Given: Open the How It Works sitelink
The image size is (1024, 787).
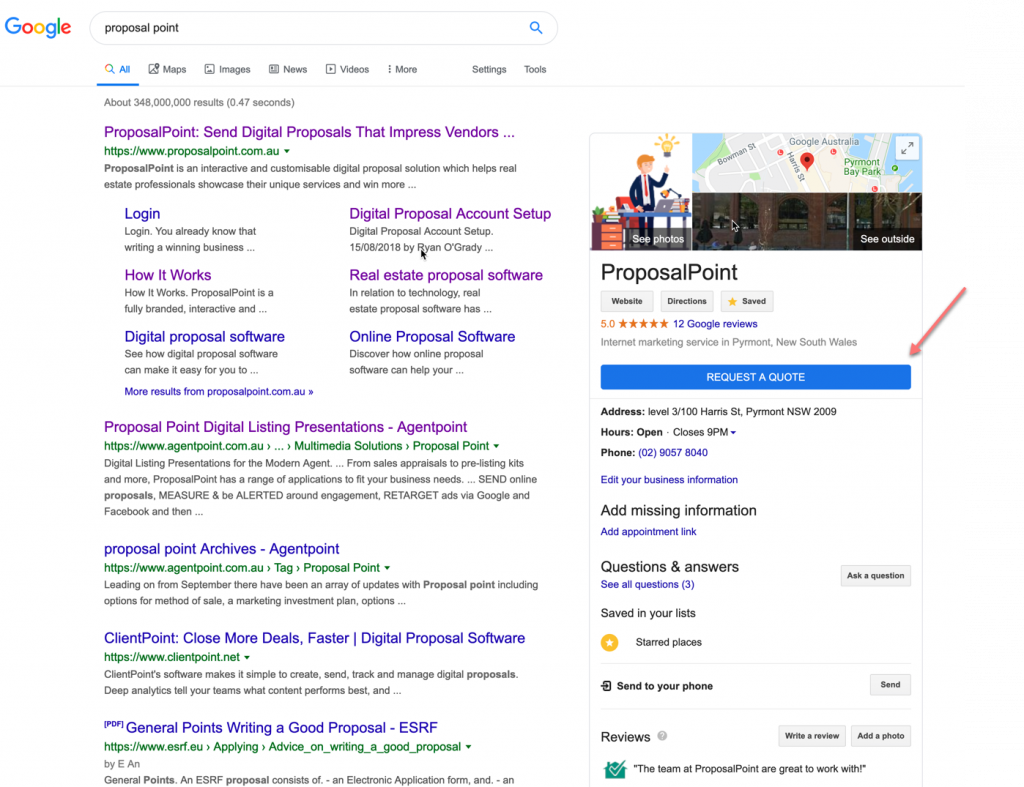Looking at the screenshot, I should click(168, 275).
